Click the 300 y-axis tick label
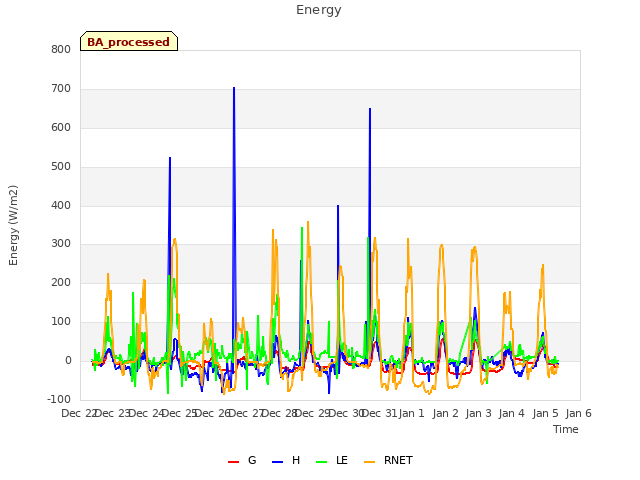The height and width of the screenshot is (480, 640). tap(61, 244)
